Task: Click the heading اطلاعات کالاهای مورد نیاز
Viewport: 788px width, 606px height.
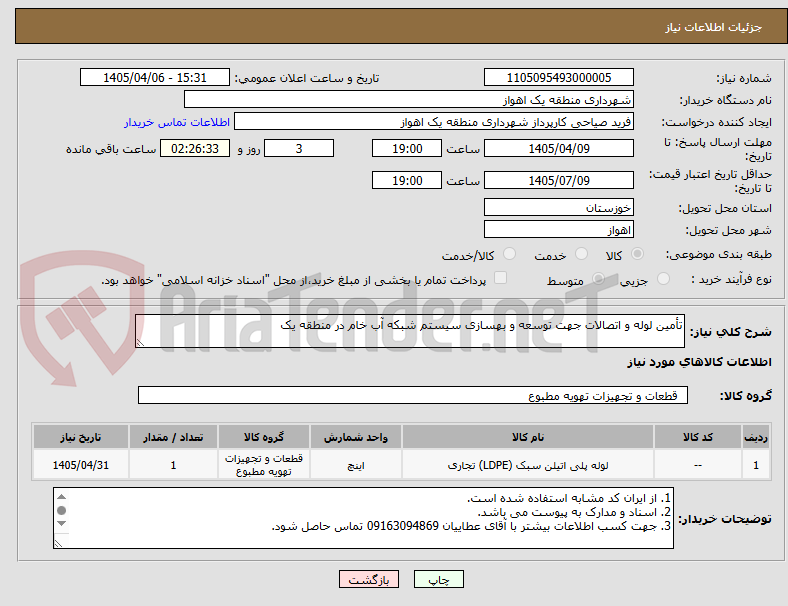Action: click(x=699, y=362)
